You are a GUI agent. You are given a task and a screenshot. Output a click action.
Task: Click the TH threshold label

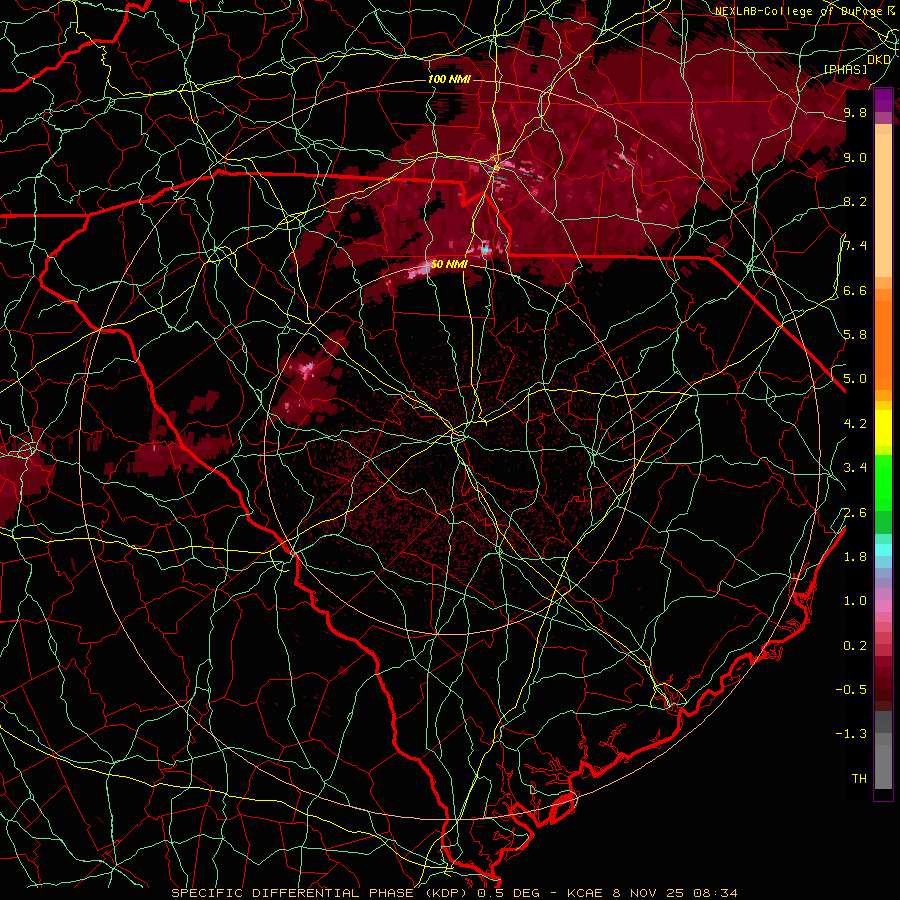(859, 779)
